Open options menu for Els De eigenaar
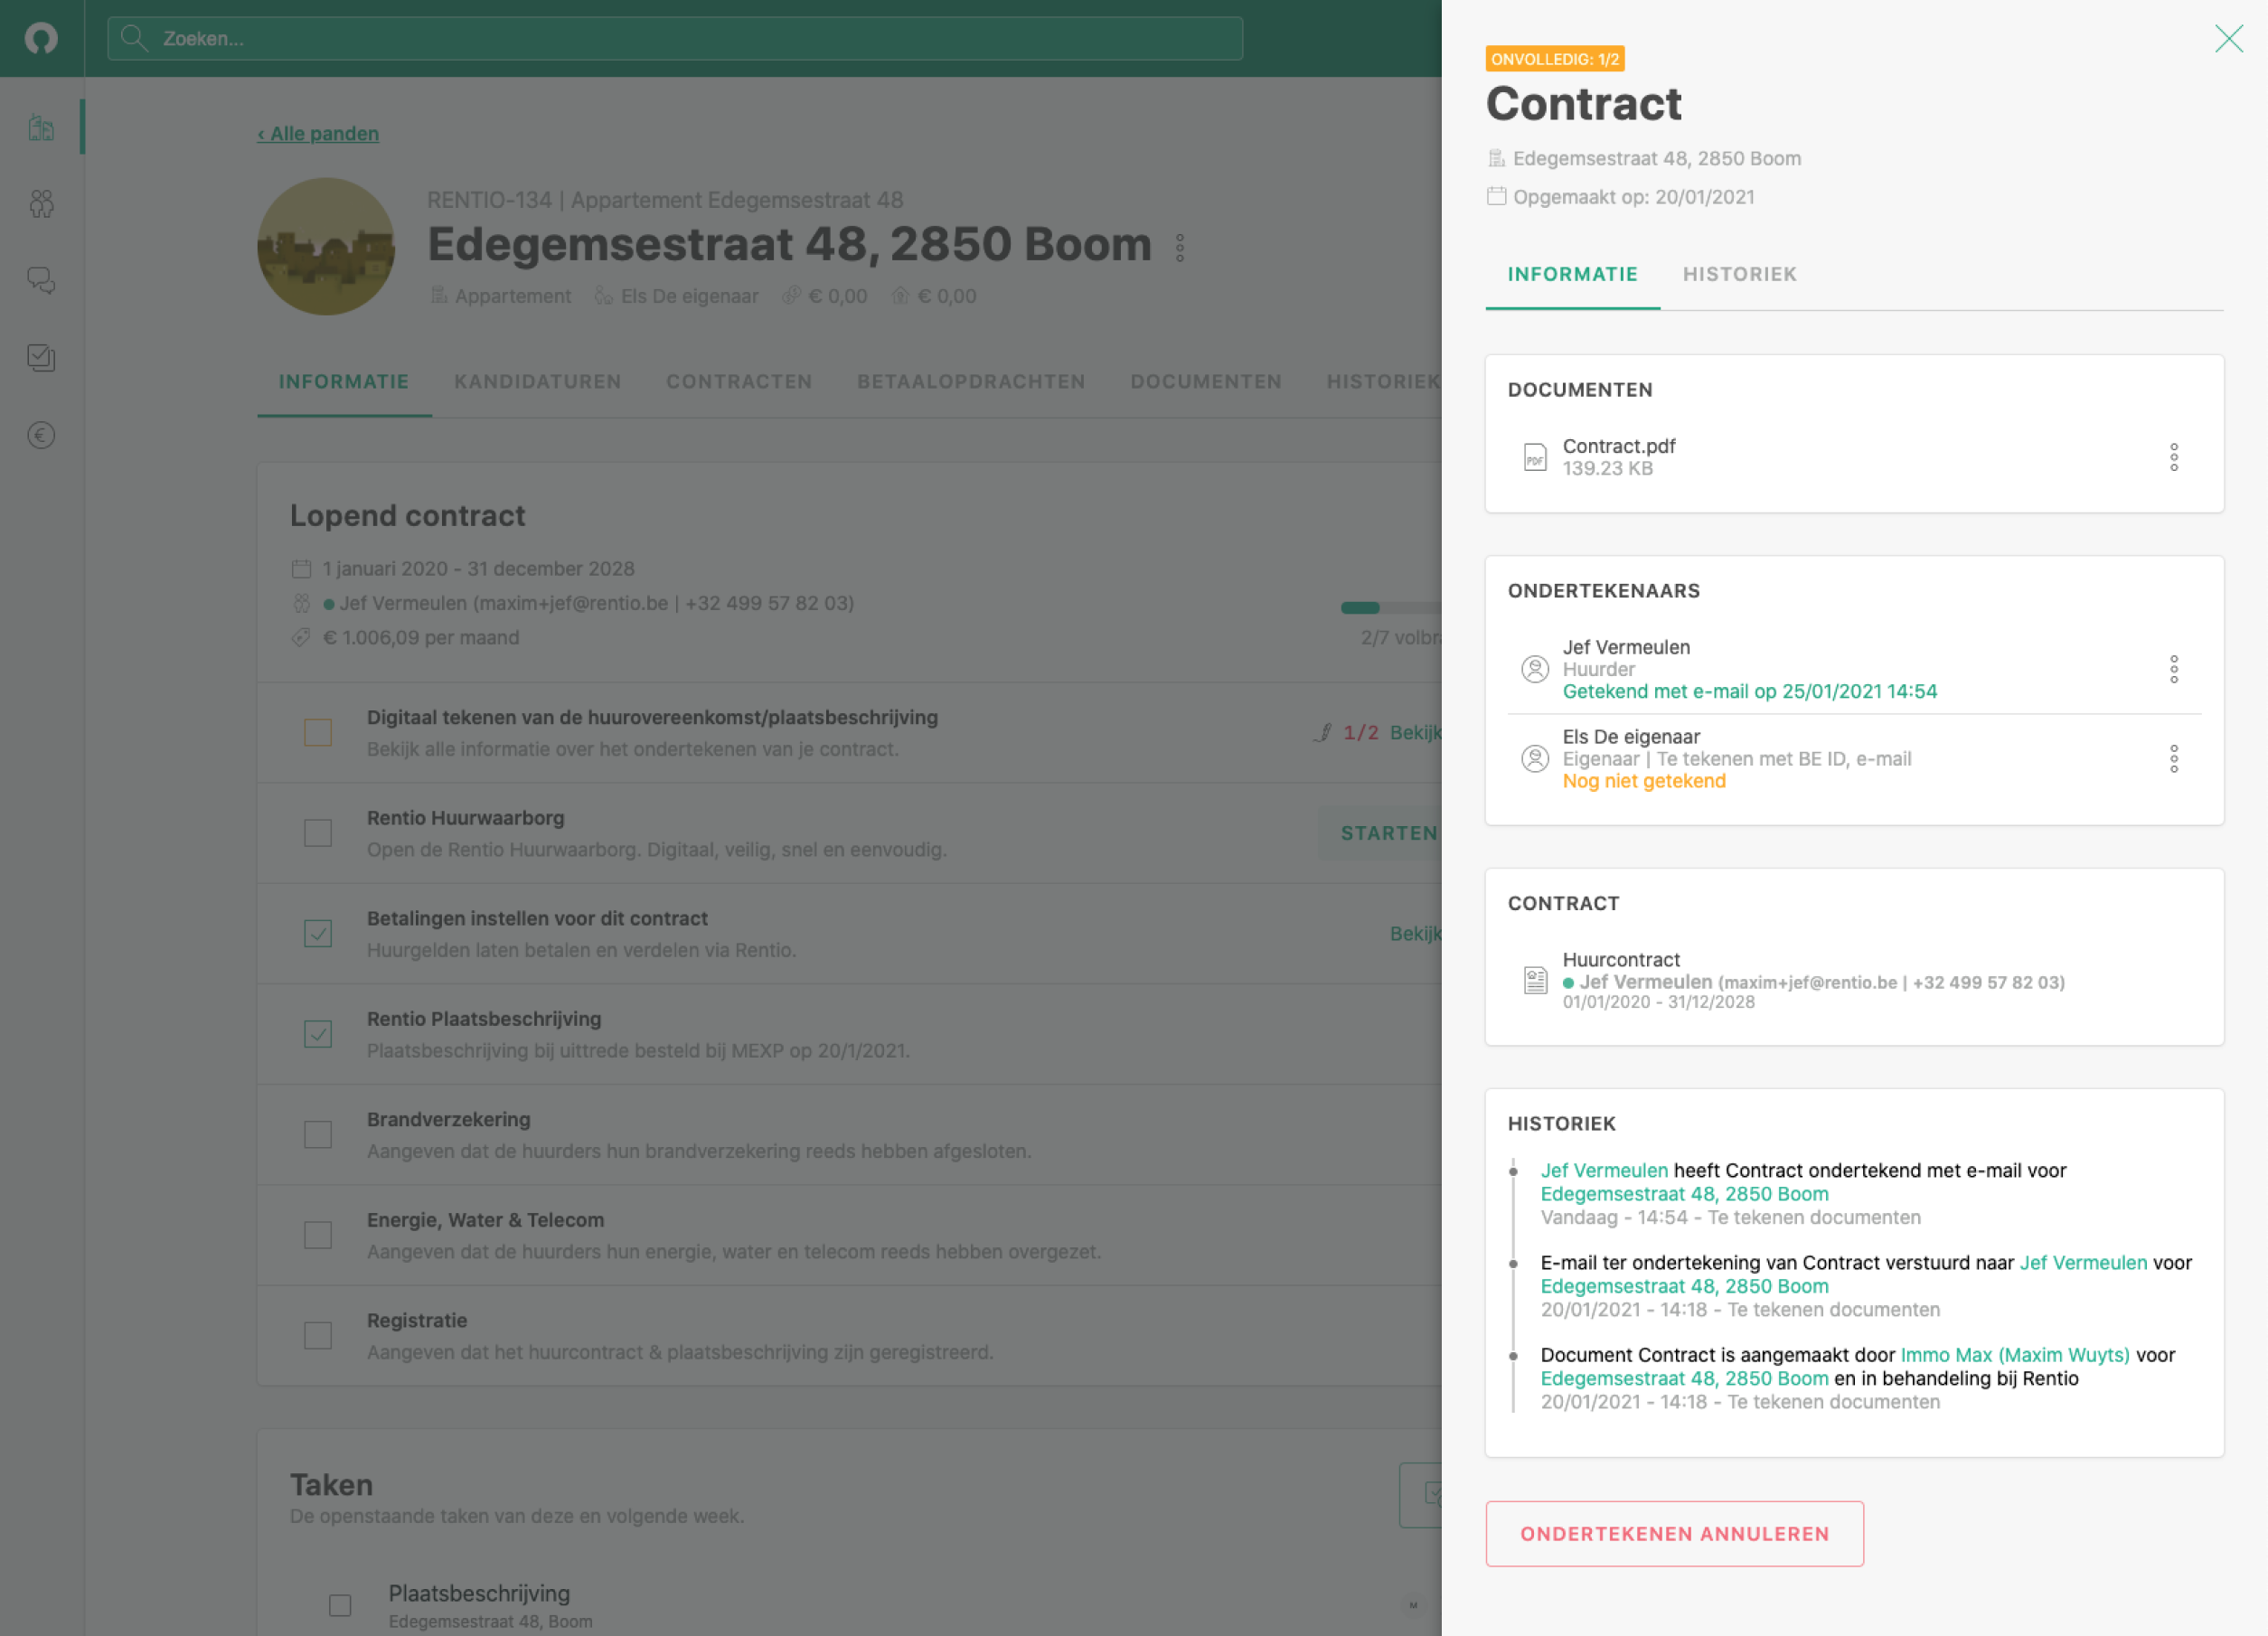The image size is (2268, 1636). pos(2173,759)
